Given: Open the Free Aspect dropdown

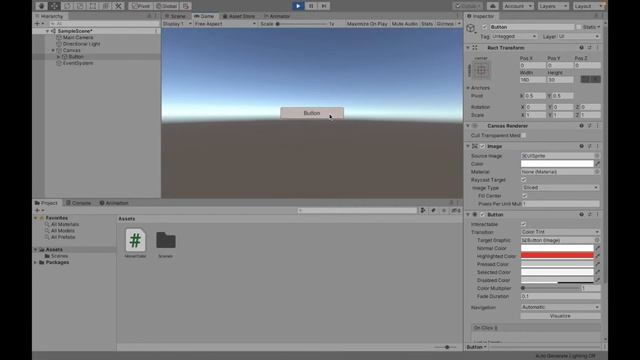Looking at the screenshot, I should click(225, 24).
